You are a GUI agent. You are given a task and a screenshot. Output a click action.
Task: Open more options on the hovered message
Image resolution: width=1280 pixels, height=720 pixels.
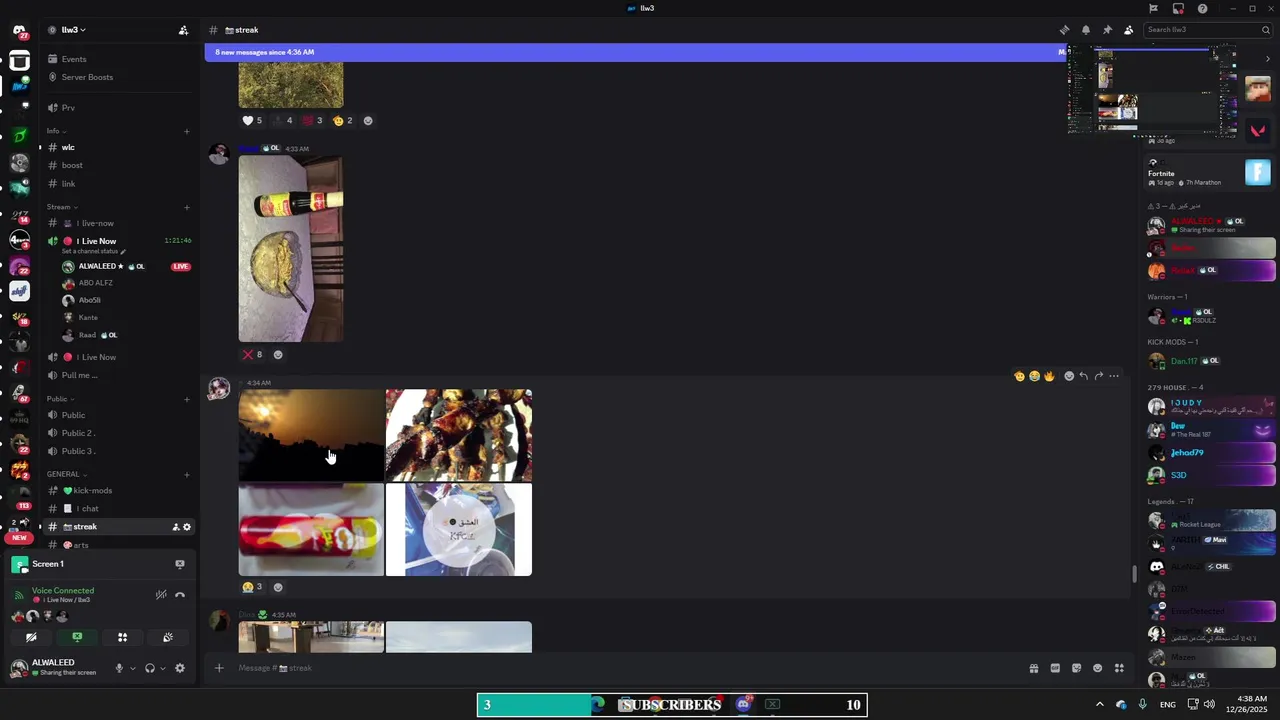pyautogui.click(x=1114, y=376)
